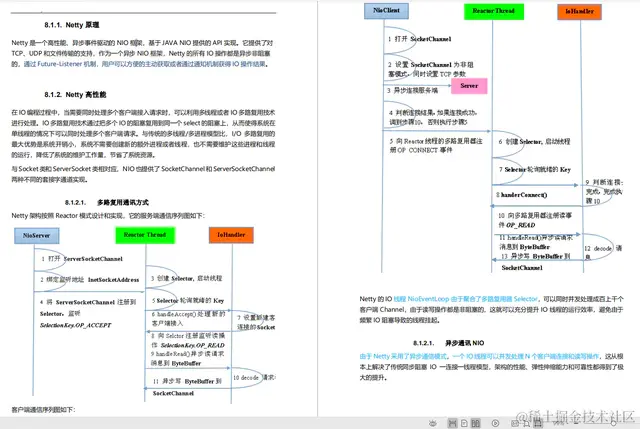Select text "1 打开 ServerSocketChannel"
Viewport: 640px width, 429px height.
click(82, 259)
